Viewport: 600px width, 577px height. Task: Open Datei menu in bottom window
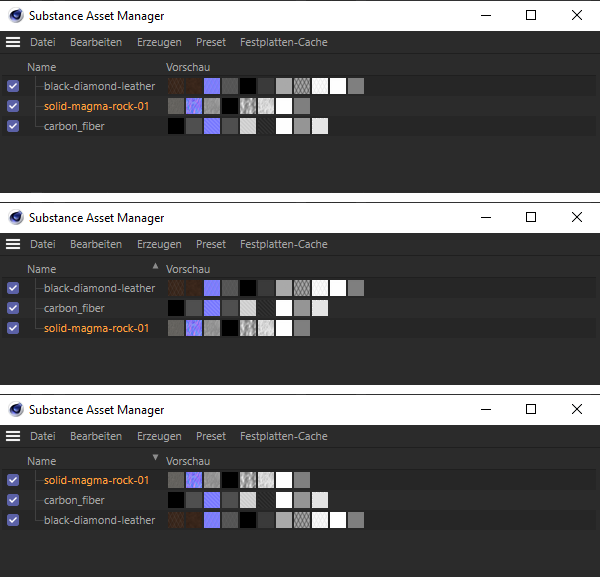[43, 436]
